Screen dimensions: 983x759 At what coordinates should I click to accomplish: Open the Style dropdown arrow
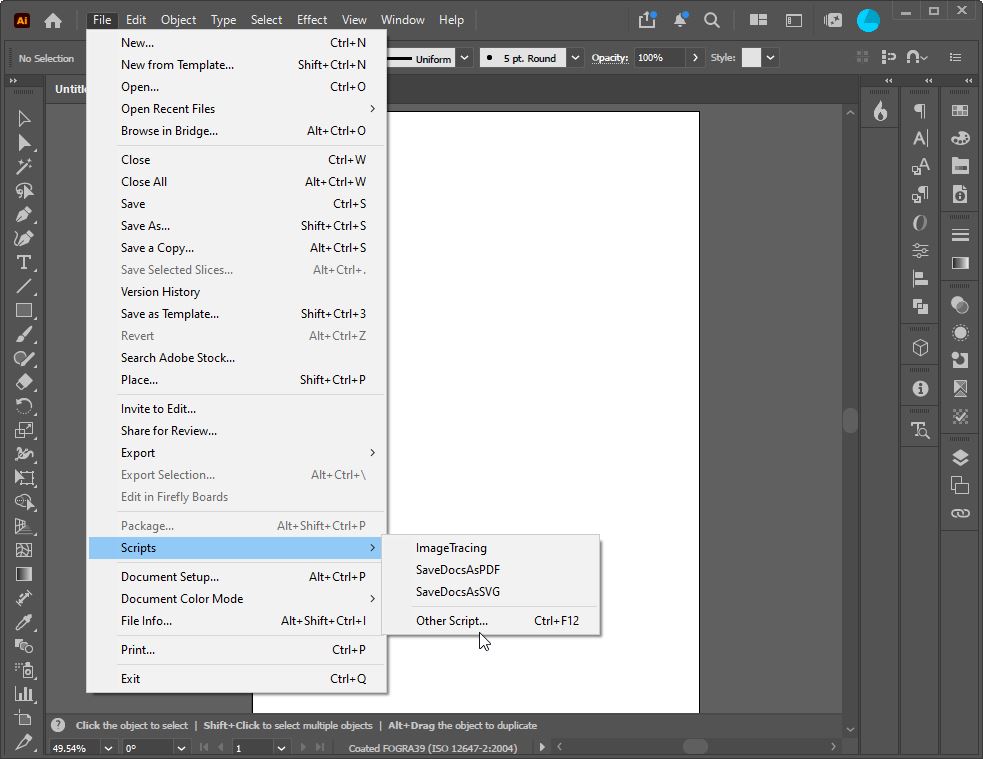pos(770,58)
